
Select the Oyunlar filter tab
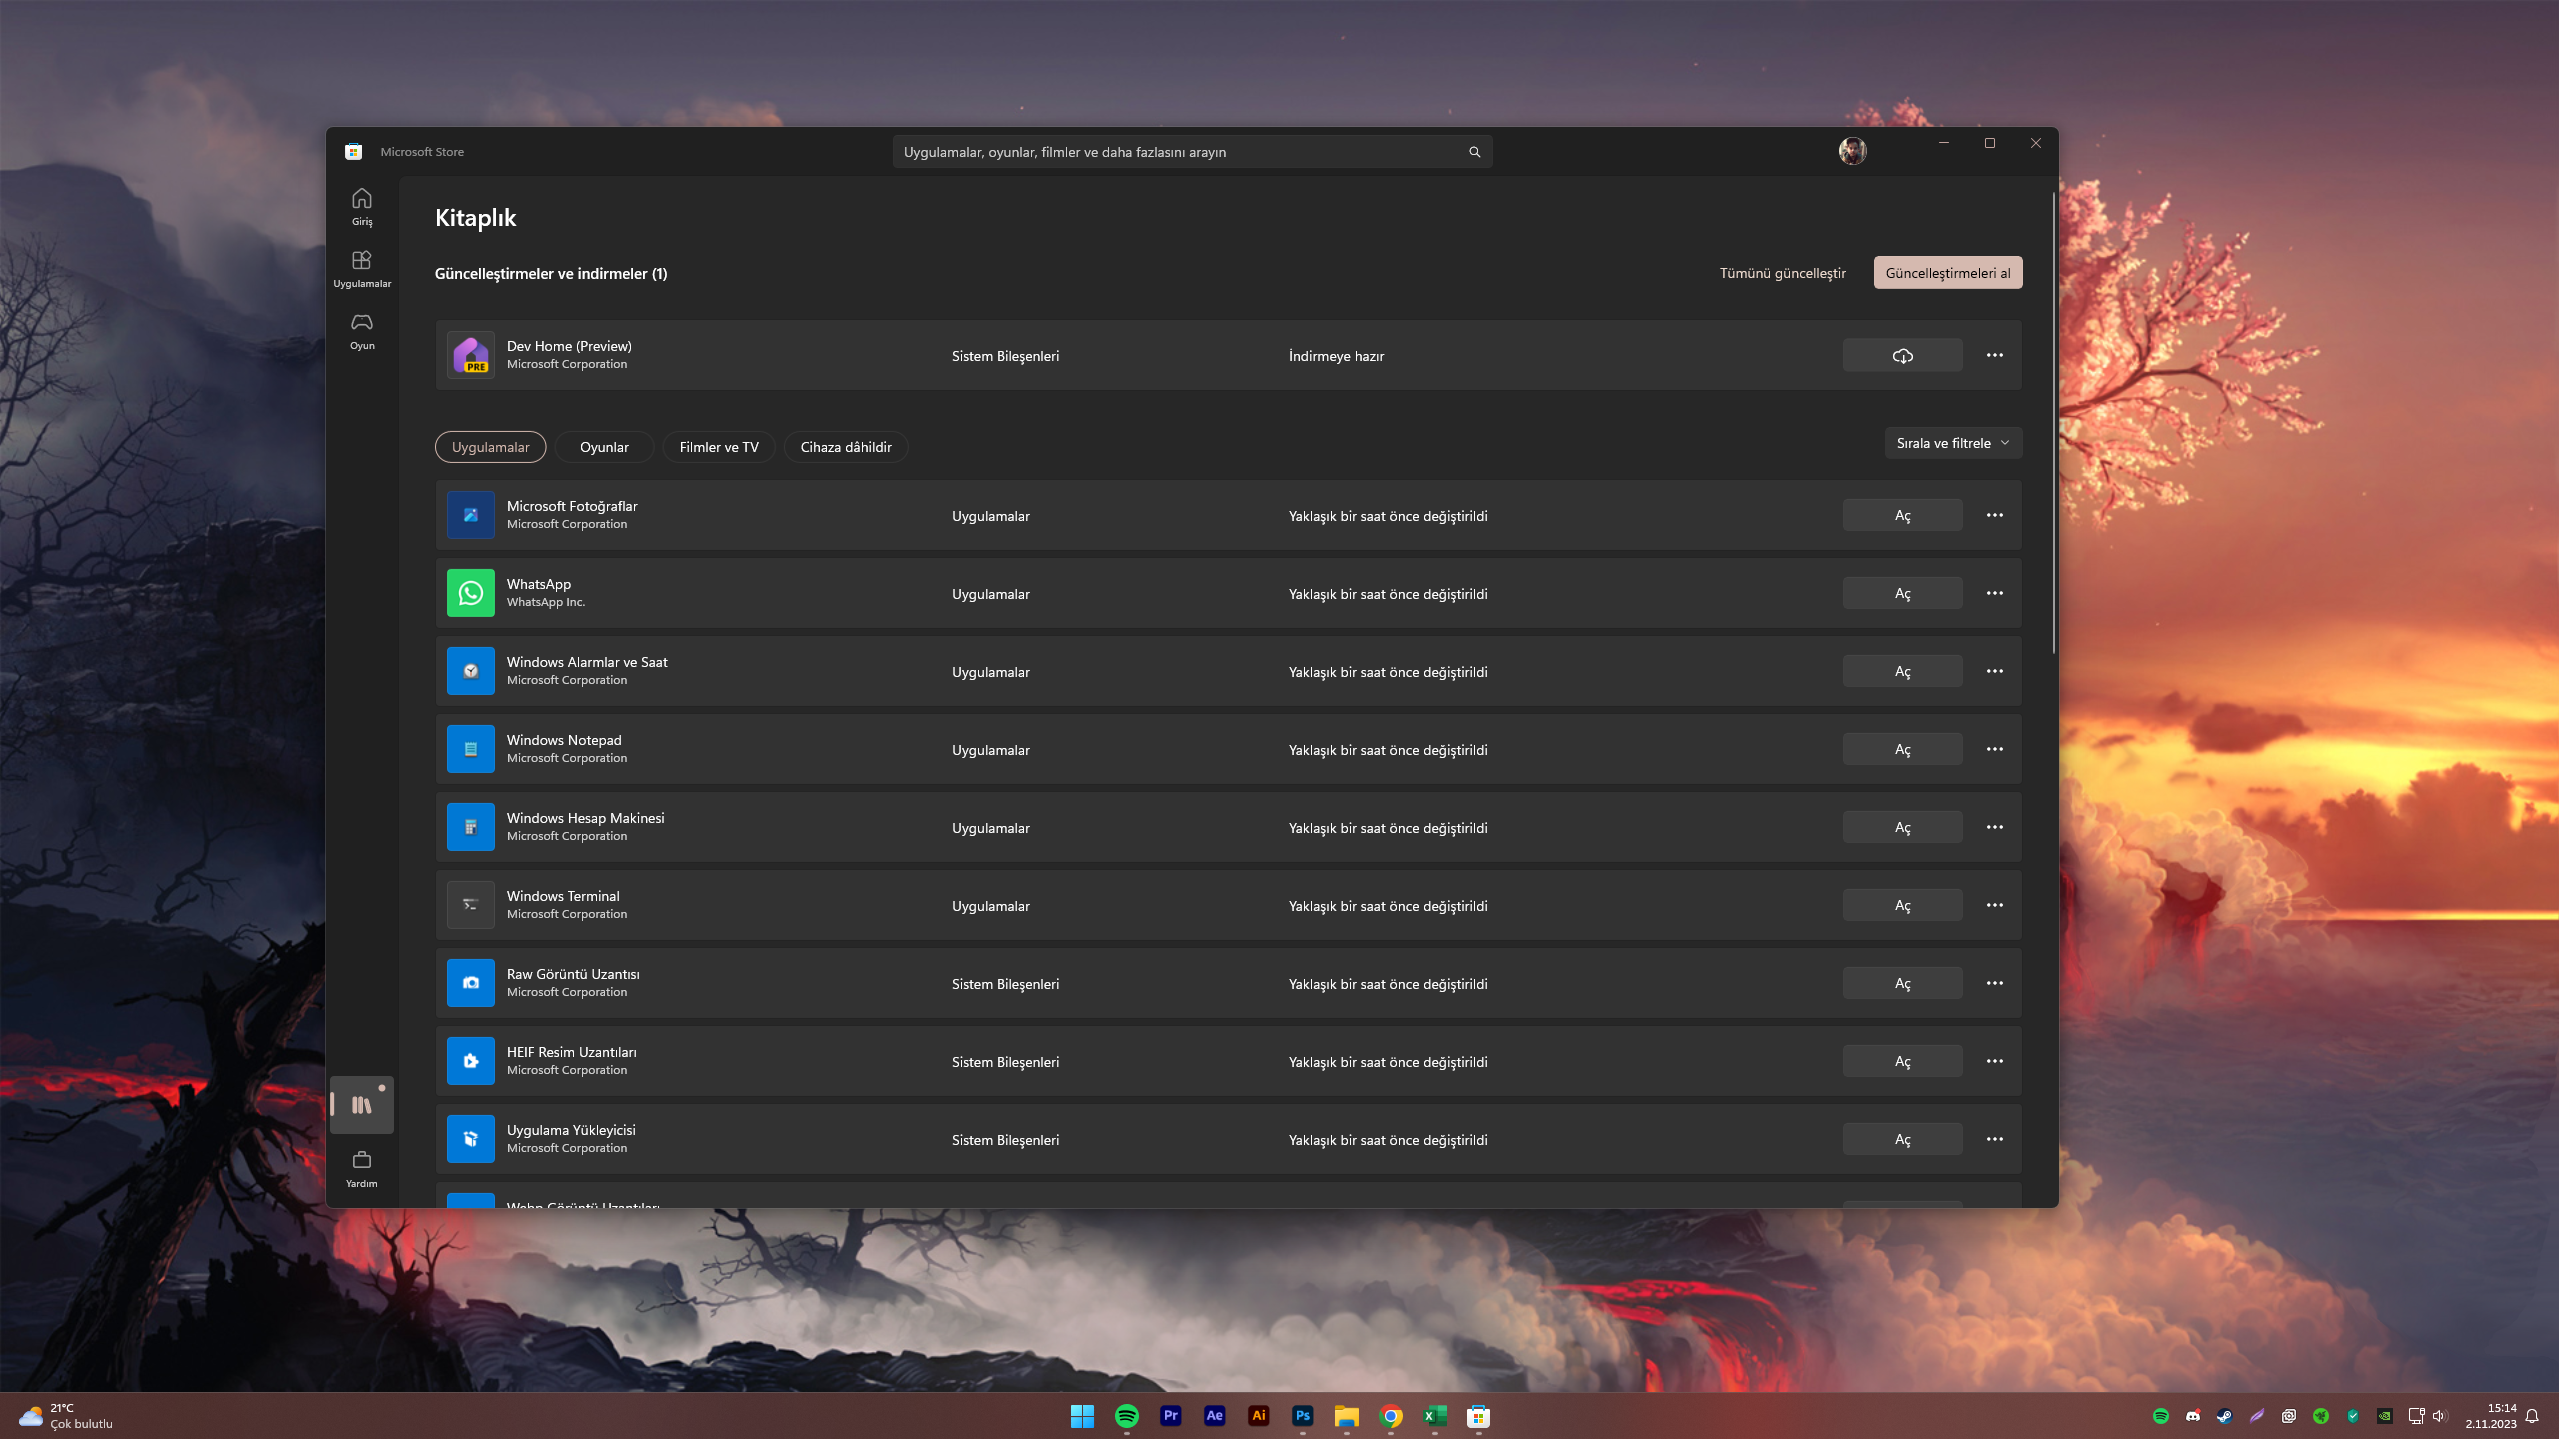(604, 447)
